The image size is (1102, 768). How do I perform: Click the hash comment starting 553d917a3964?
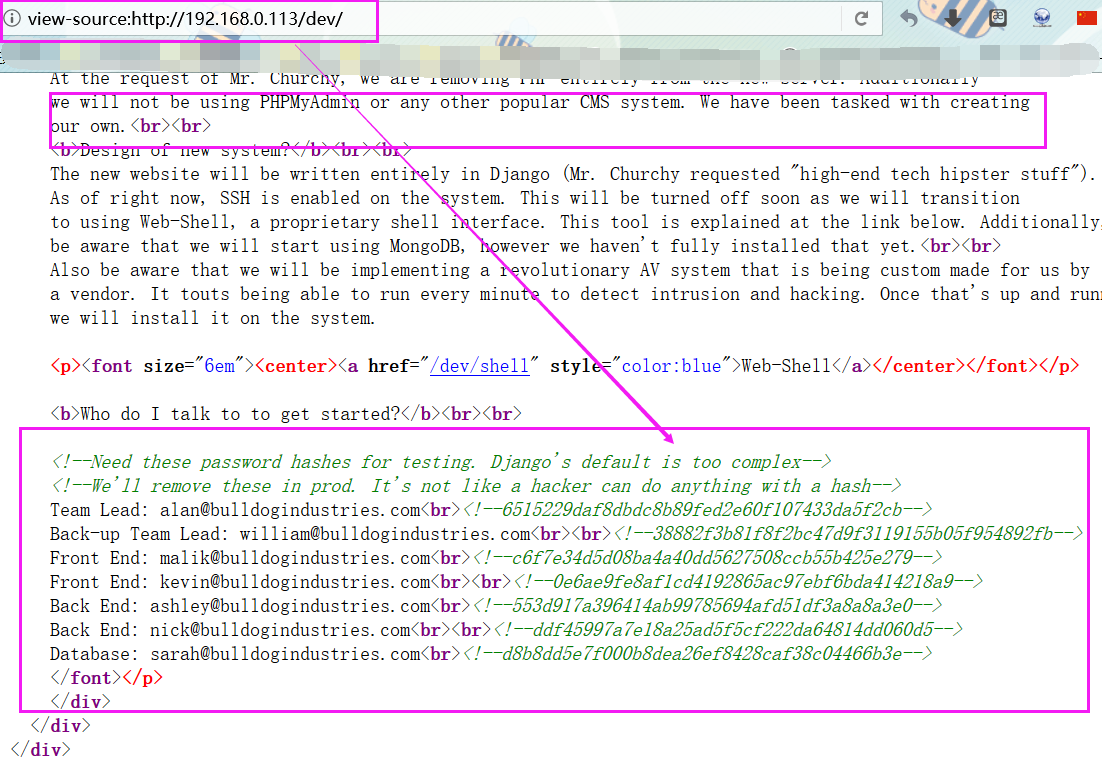pos(707,606)
